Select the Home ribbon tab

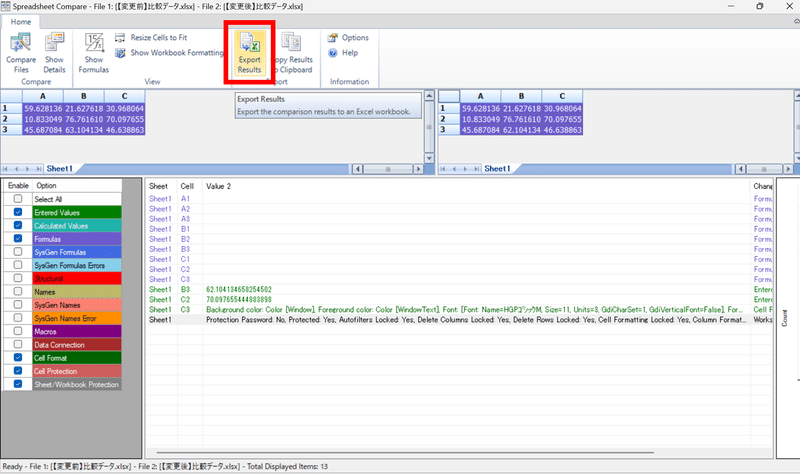pyautogui.click(x=21, y=22)
